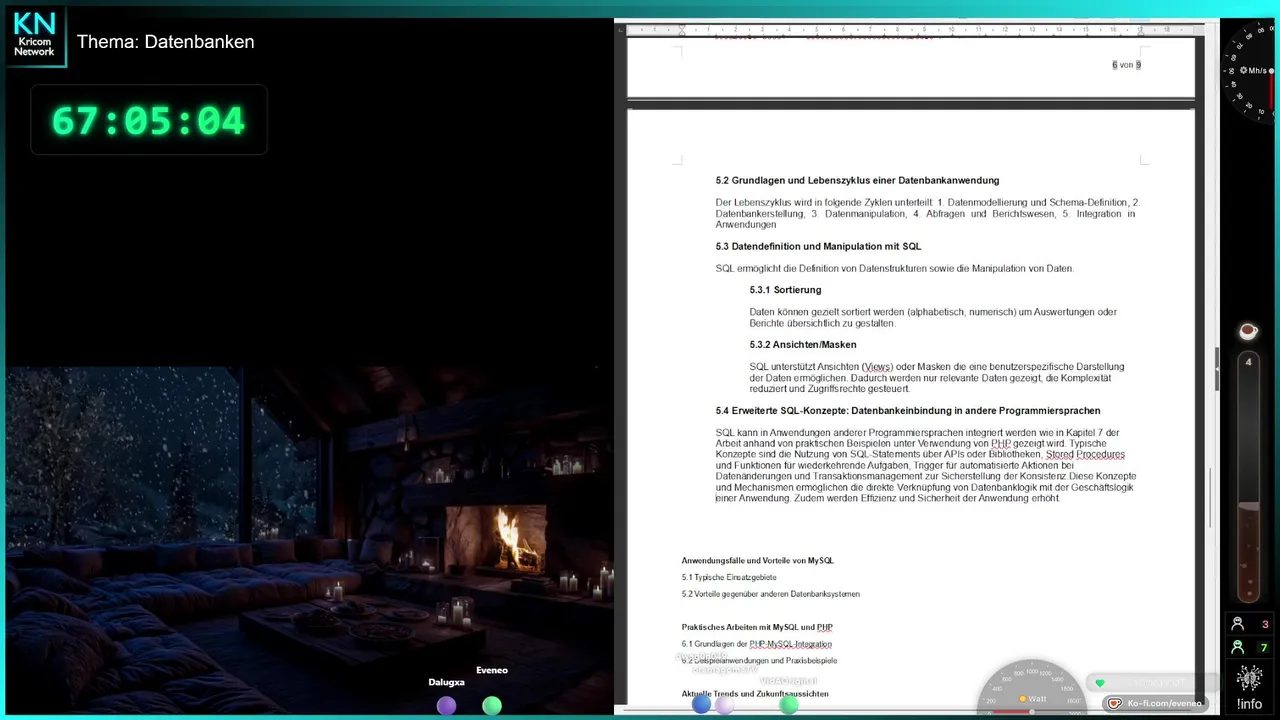Viewport: 1280px width, 720px height.
Task: Click the Dalugxa purple avatar ball
Action: (x=446, y=706)
